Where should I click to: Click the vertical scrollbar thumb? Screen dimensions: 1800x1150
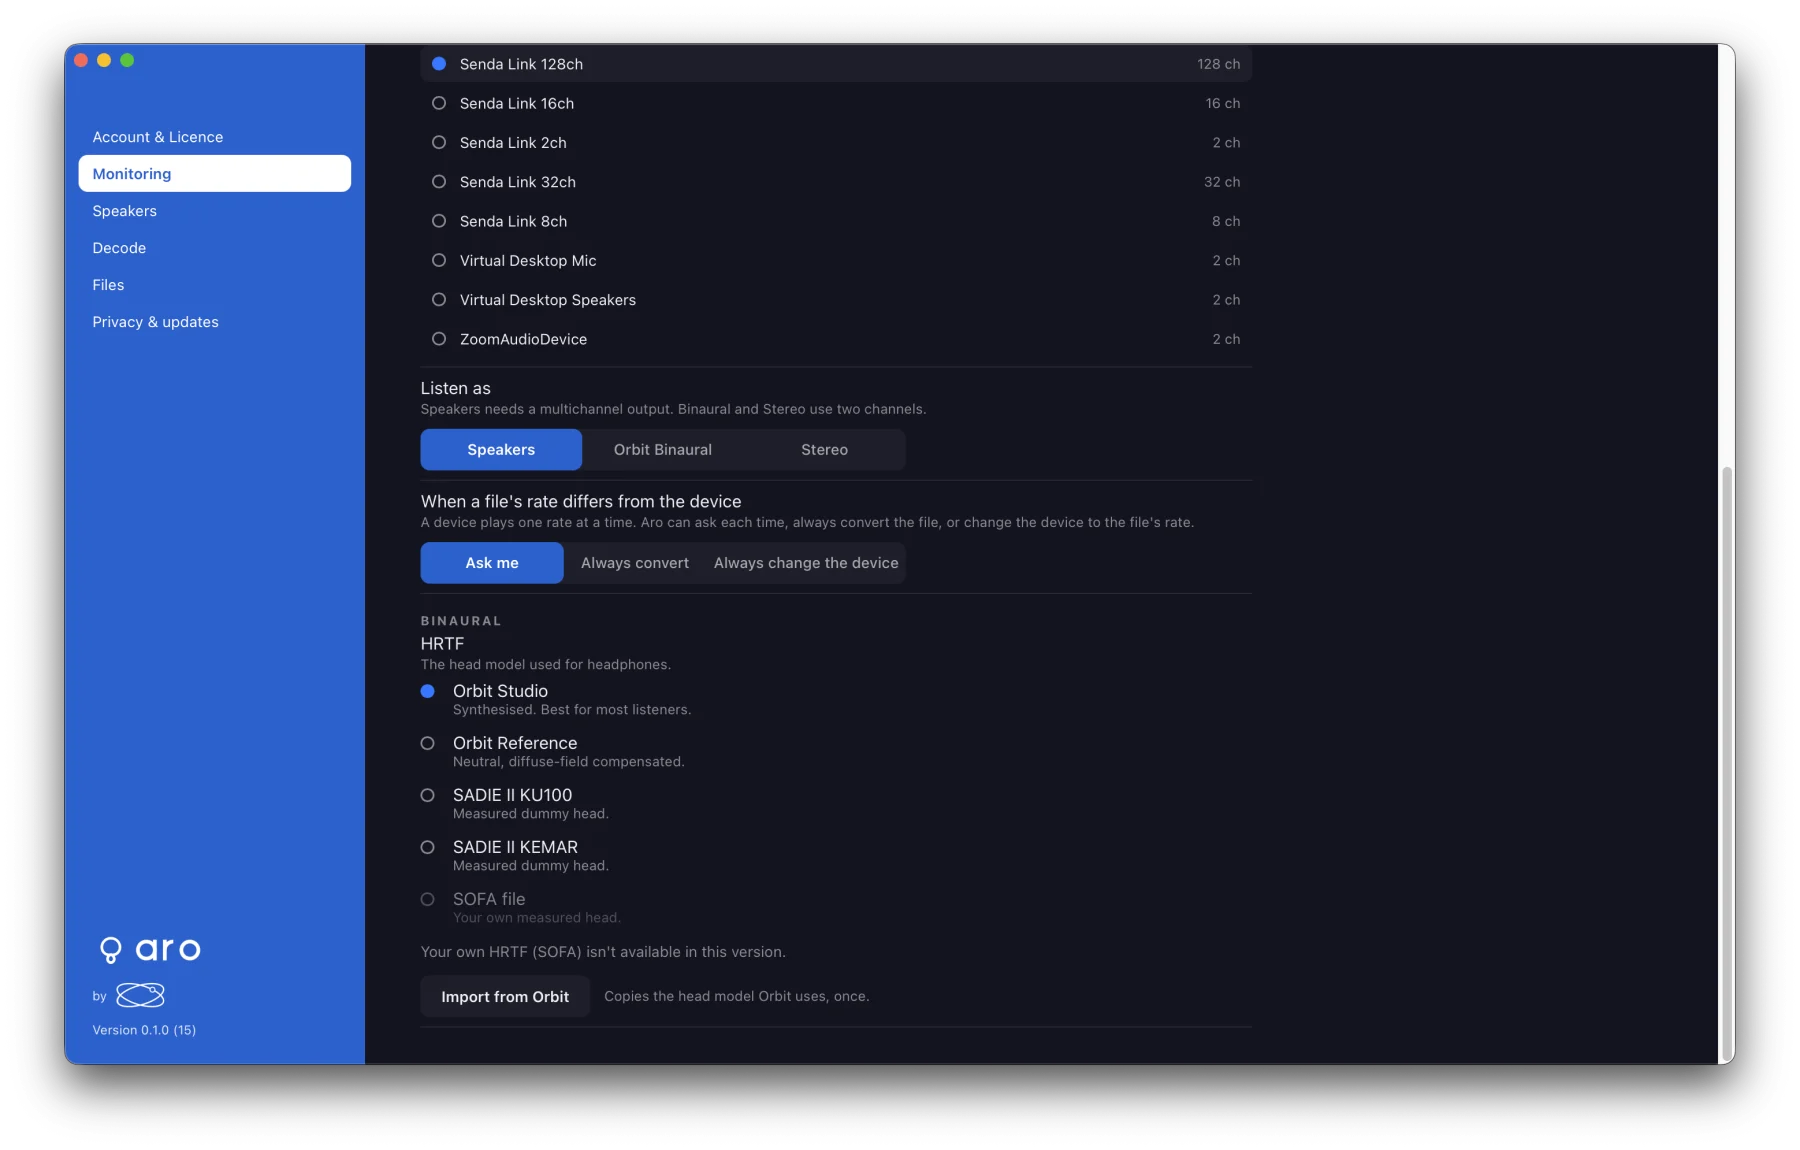coord(1726,764)
